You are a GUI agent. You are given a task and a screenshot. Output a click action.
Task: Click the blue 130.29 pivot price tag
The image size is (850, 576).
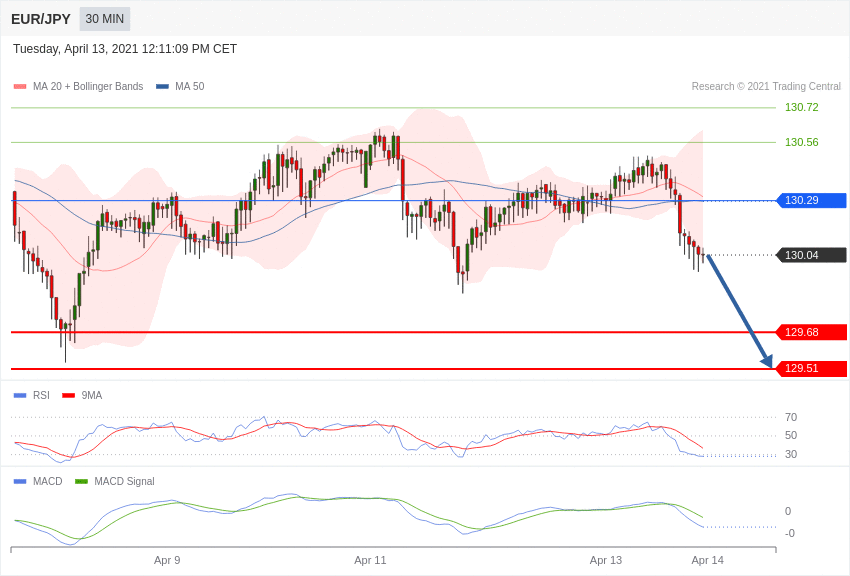(x=812, y=200)
